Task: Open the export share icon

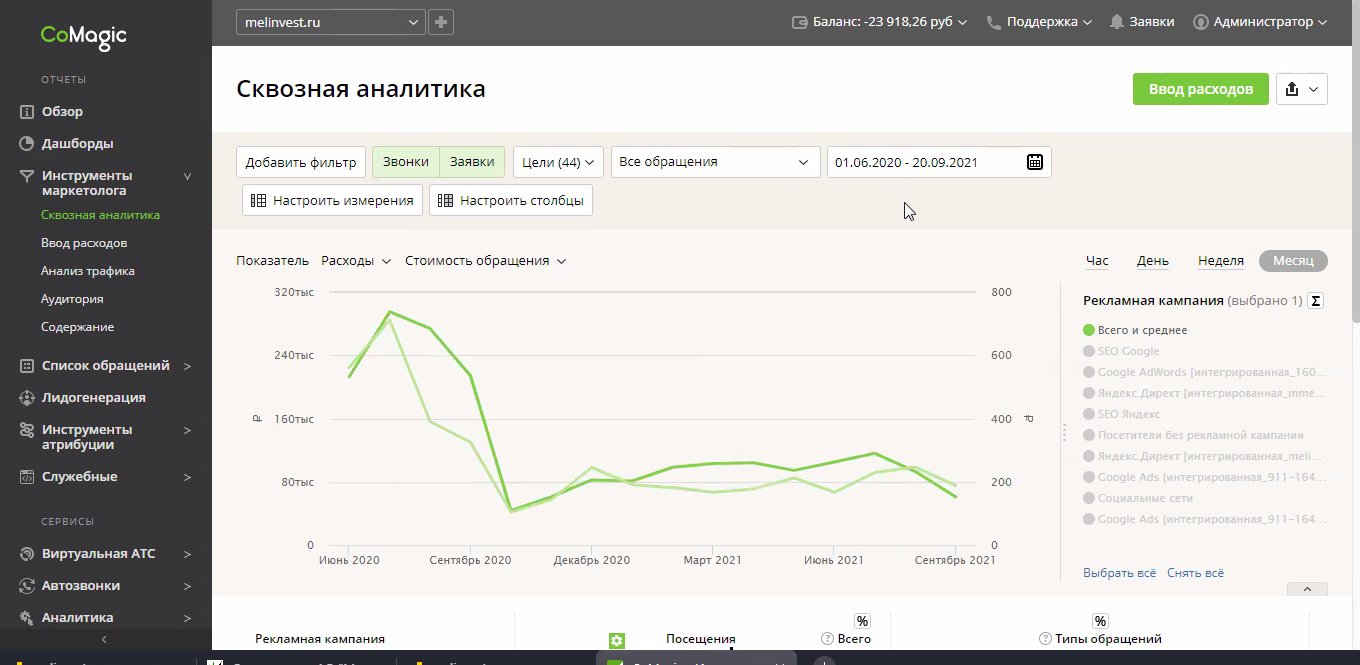Action: pyautogui.click(x=1302, y=89)
